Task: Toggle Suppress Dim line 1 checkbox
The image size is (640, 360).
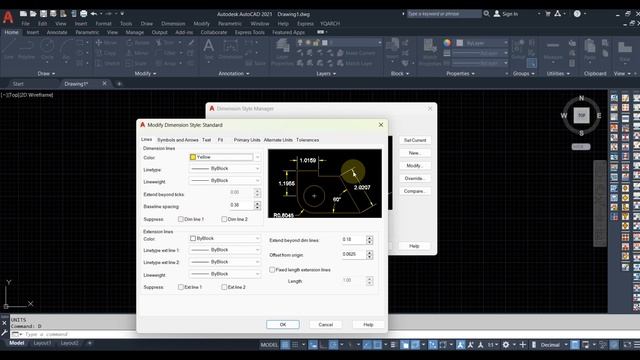Action: coord(181,219)
